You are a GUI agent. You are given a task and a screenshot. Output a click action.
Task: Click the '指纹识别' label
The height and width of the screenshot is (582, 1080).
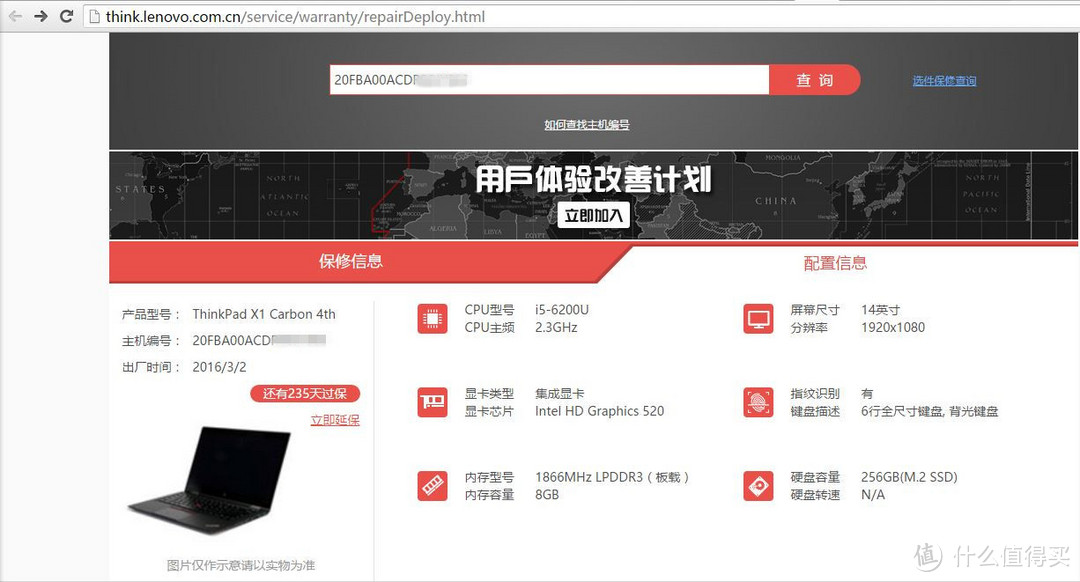click(x=815, y=393)
